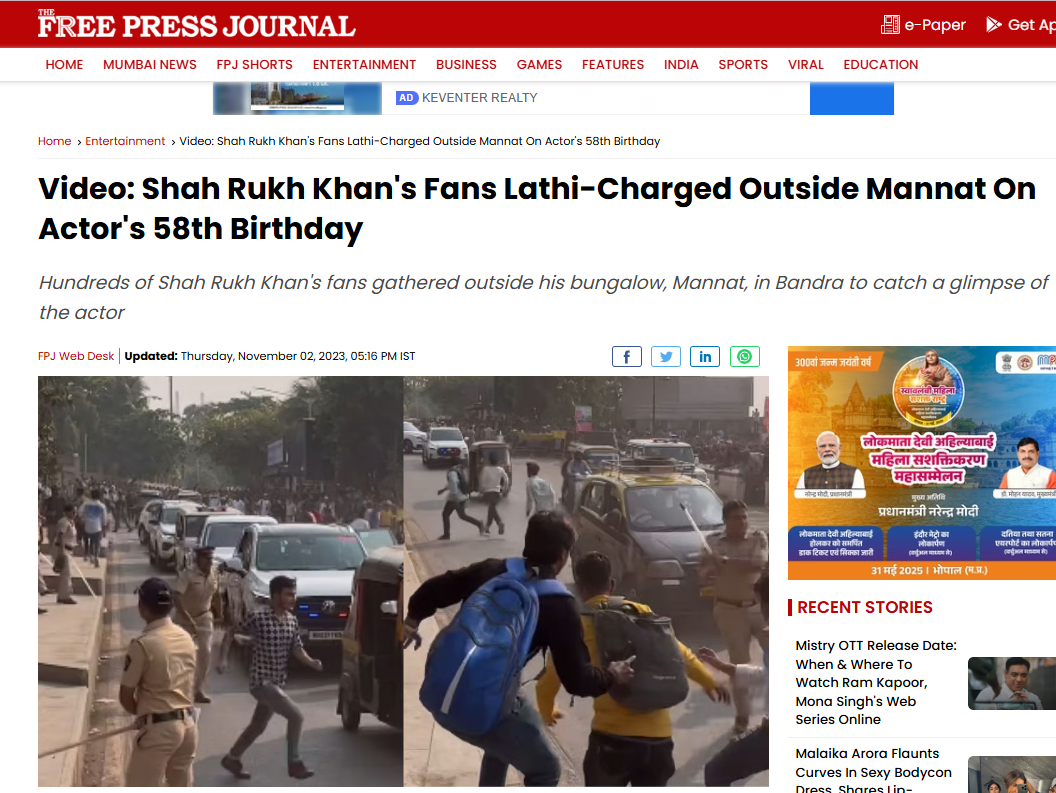Image resolution: width=1056 pixels, height=793 pixels.
Task: Select the Sports menu item
Action: [743, 65]
